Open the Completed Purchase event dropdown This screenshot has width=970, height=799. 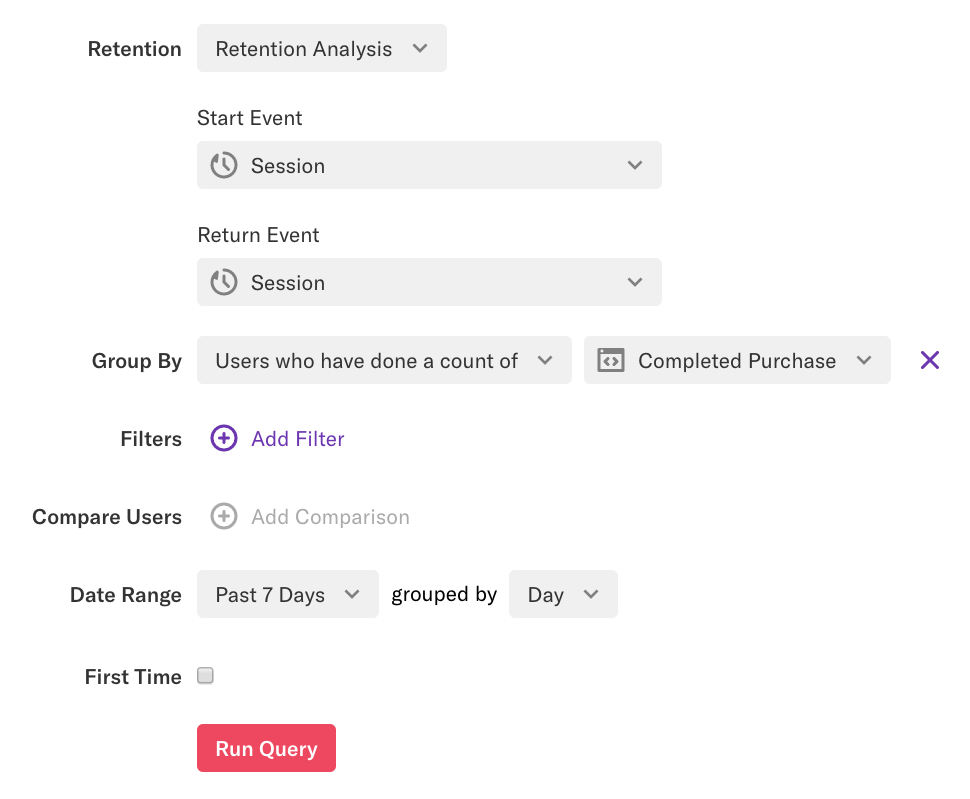737,361
